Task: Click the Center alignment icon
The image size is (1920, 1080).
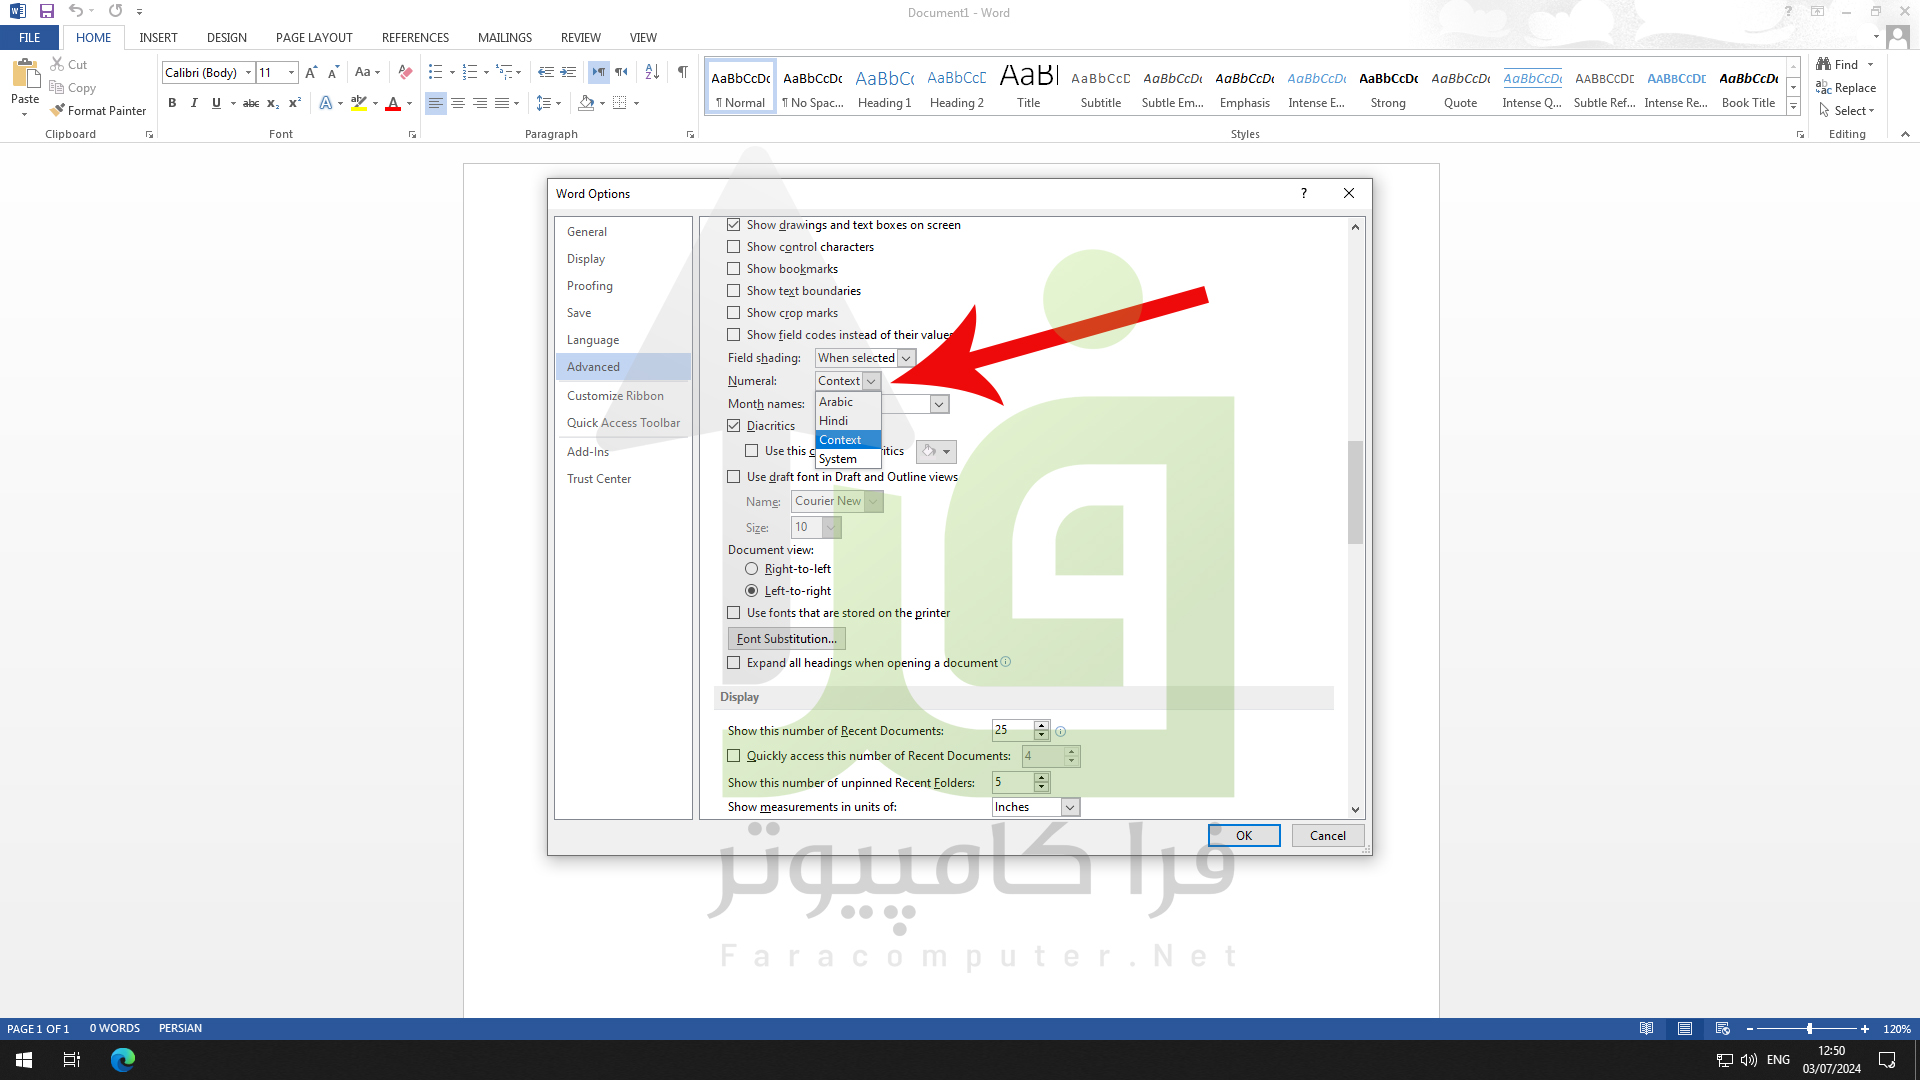Action: pos(458,103)
